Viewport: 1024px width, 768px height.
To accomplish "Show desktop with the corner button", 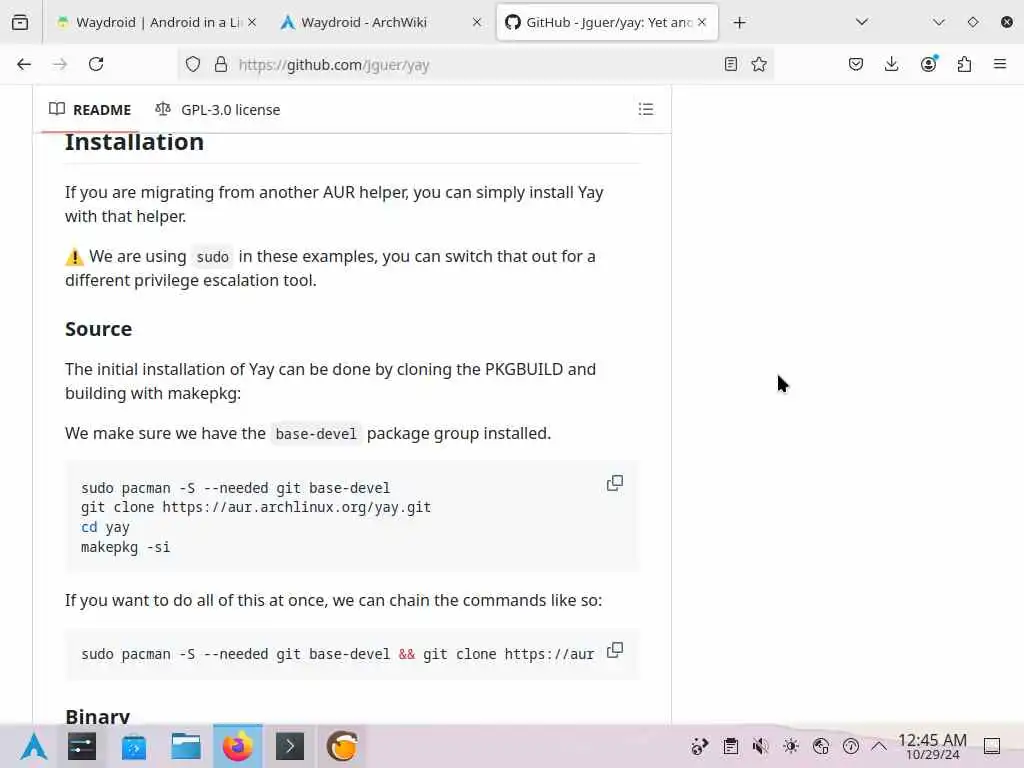I will pos(992,746).
